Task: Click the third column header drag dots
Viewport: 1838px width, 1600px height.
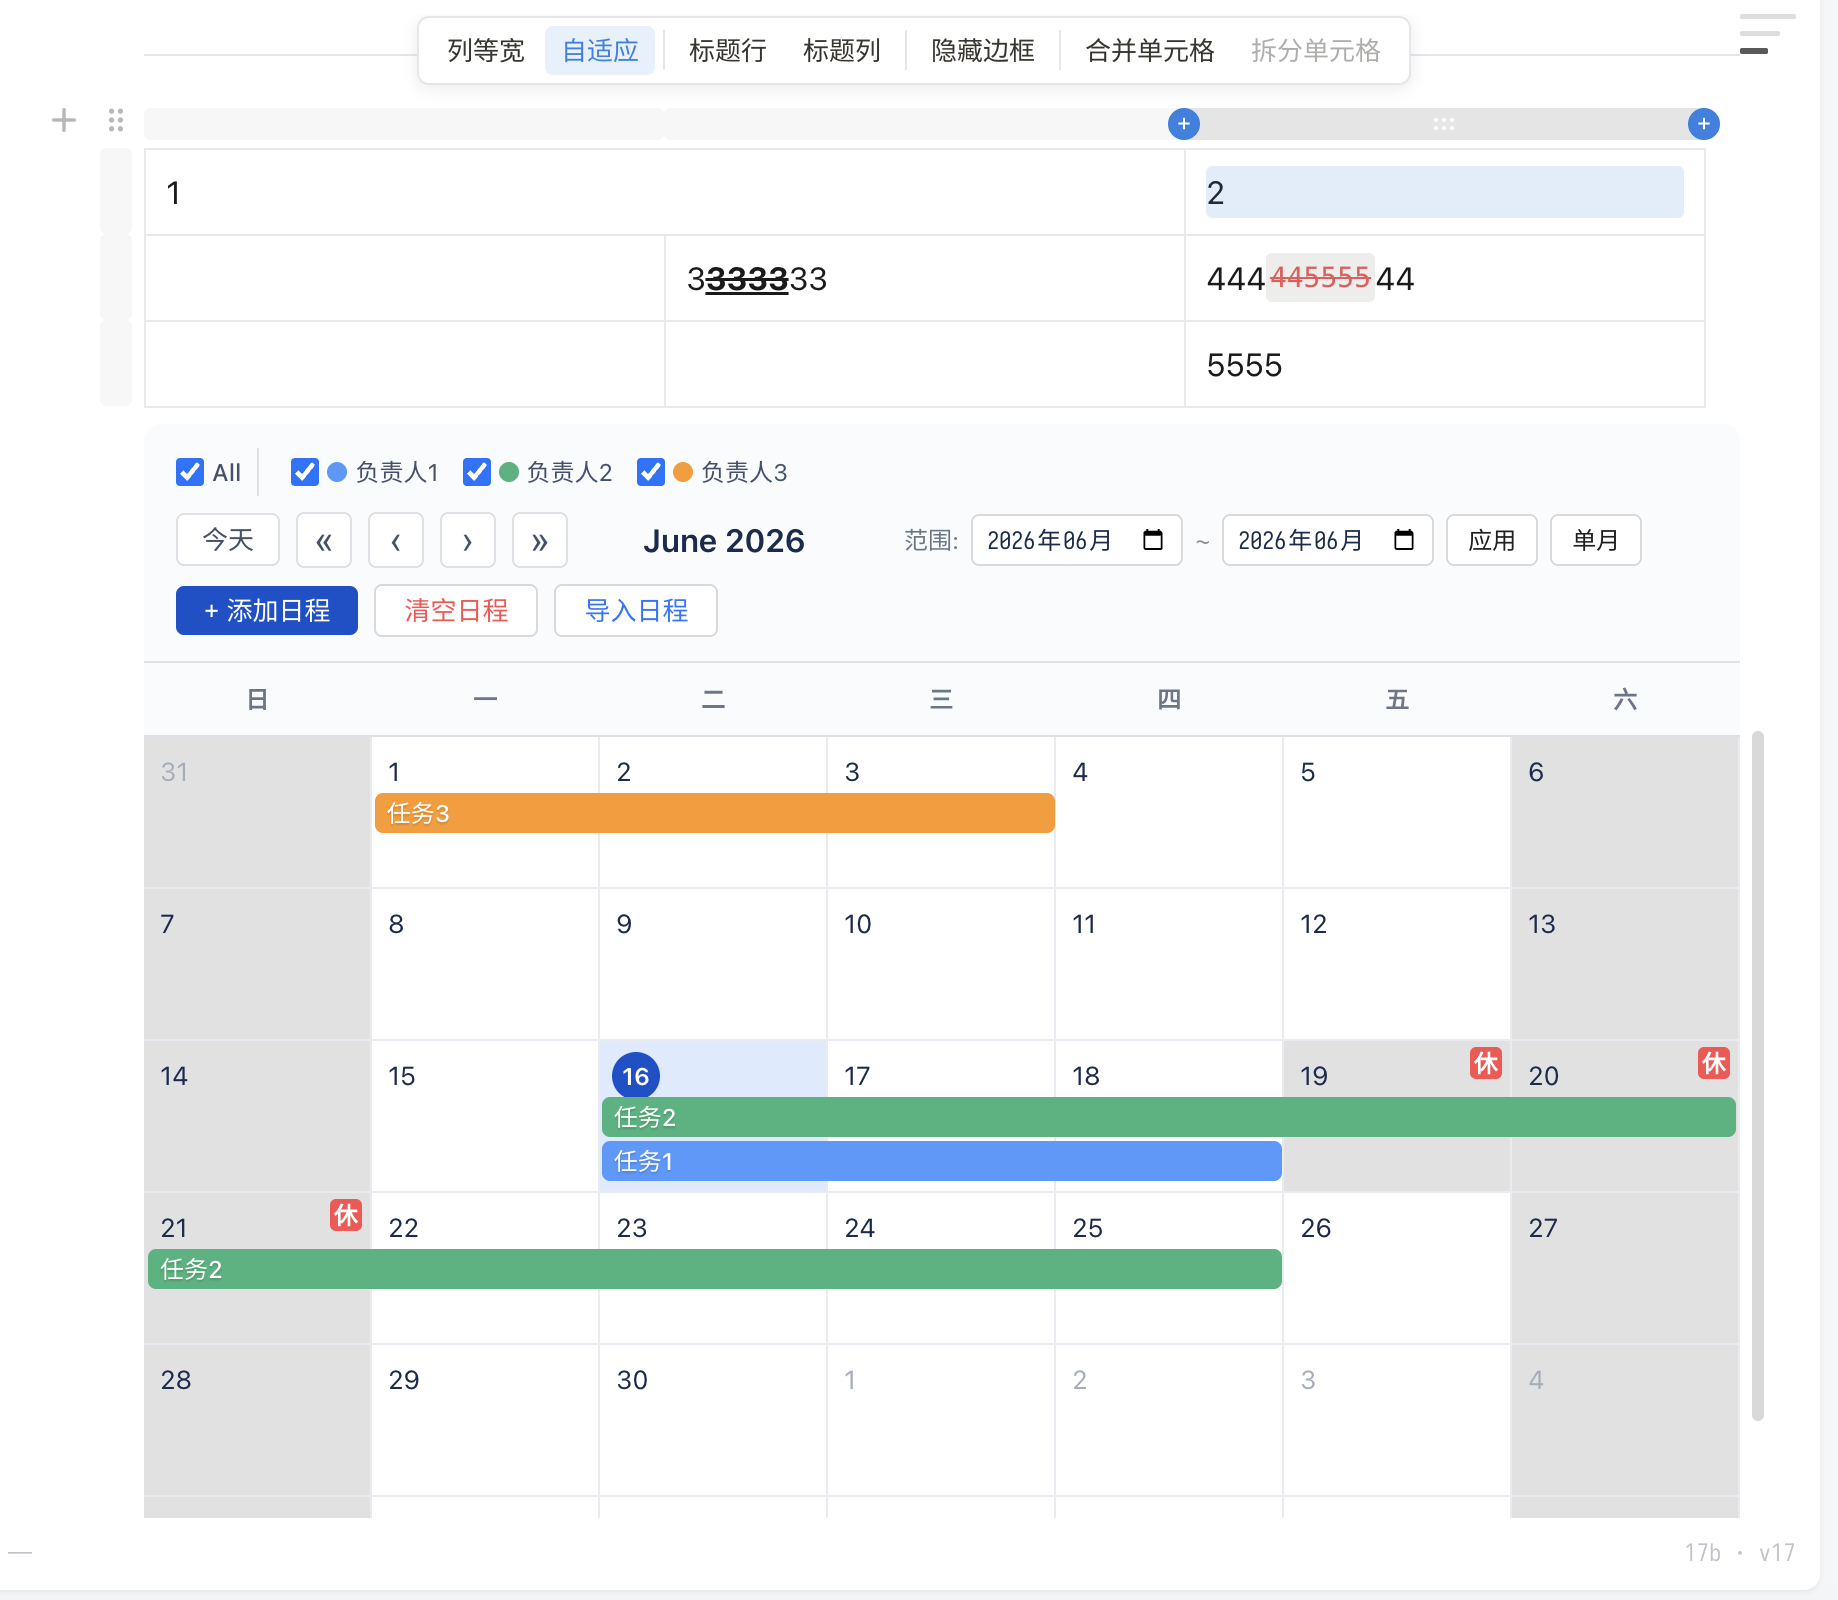Action: [1444, 124]
